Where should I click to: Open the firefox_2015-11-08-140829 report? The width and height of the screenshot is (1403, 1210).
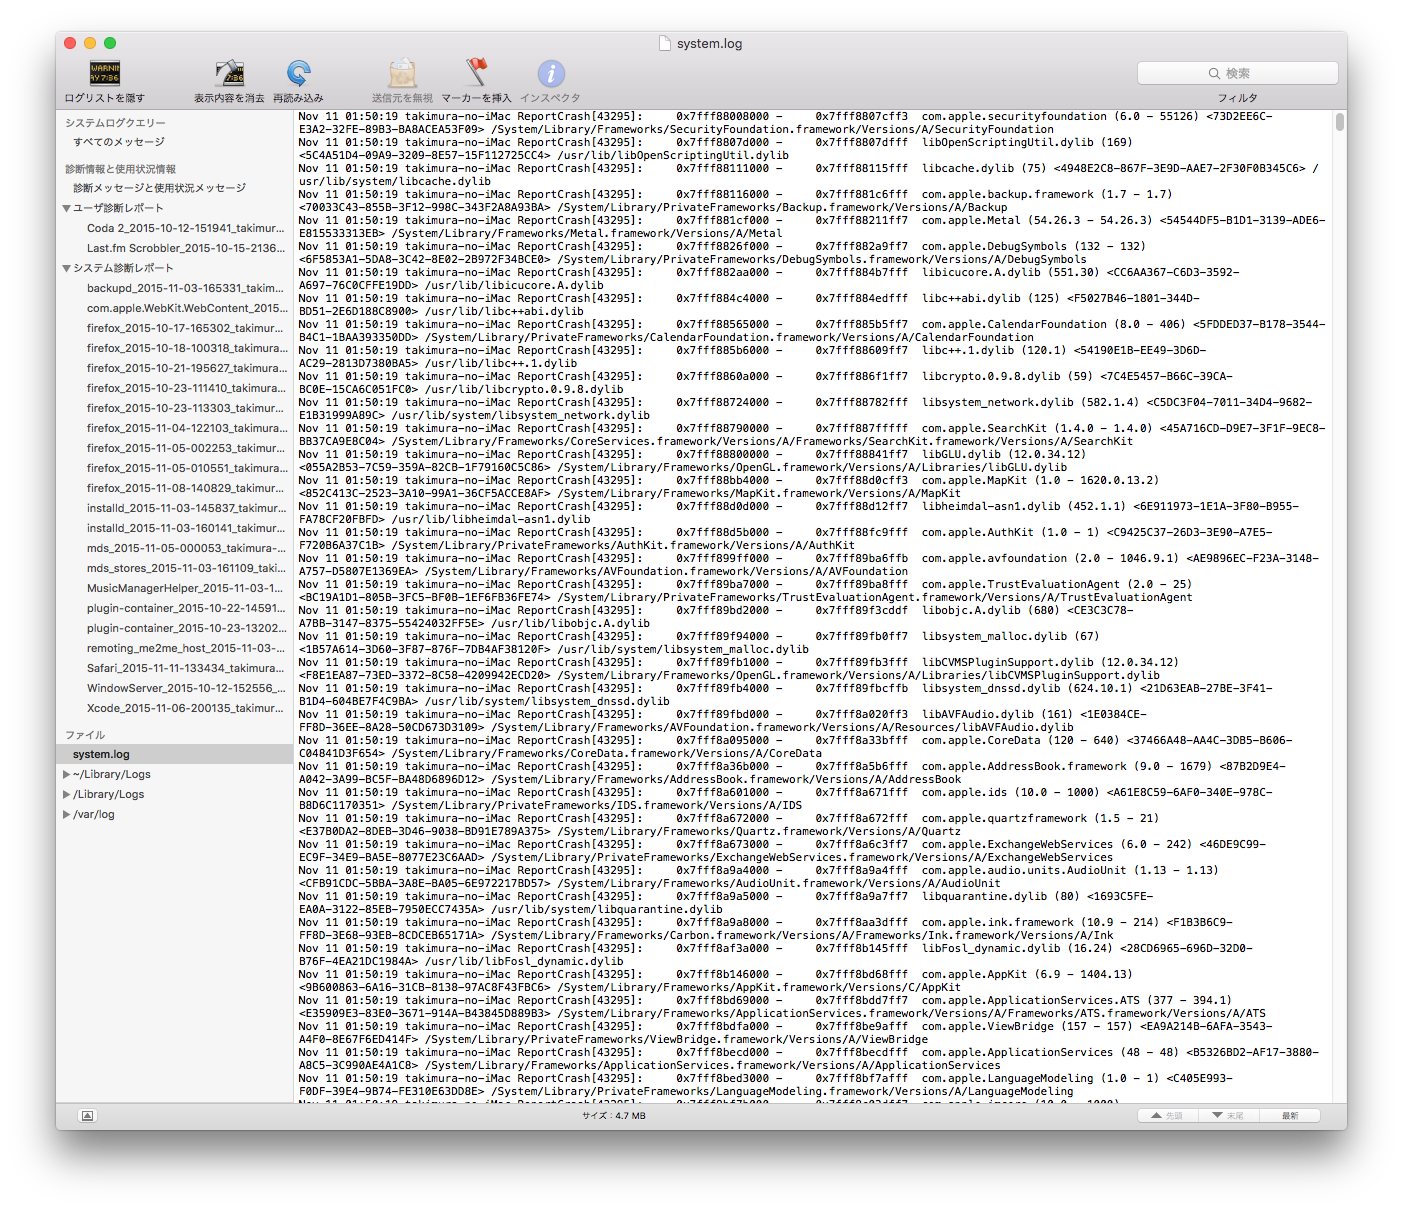(186, 488)
